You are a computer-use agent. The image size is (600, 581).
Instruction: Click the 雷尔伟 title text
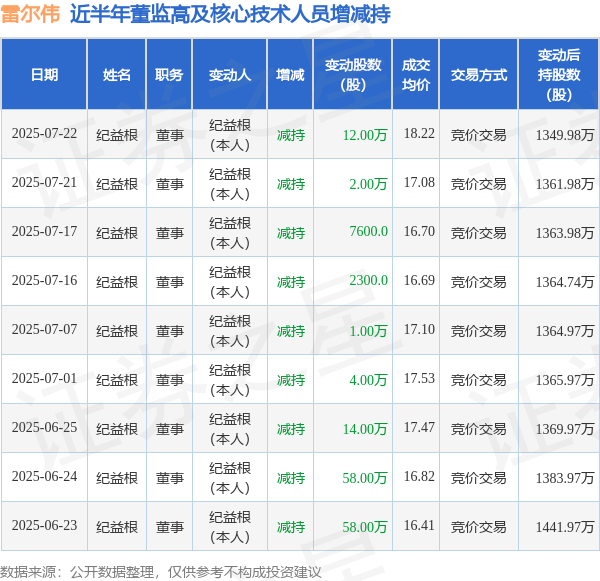click(30, 14)
